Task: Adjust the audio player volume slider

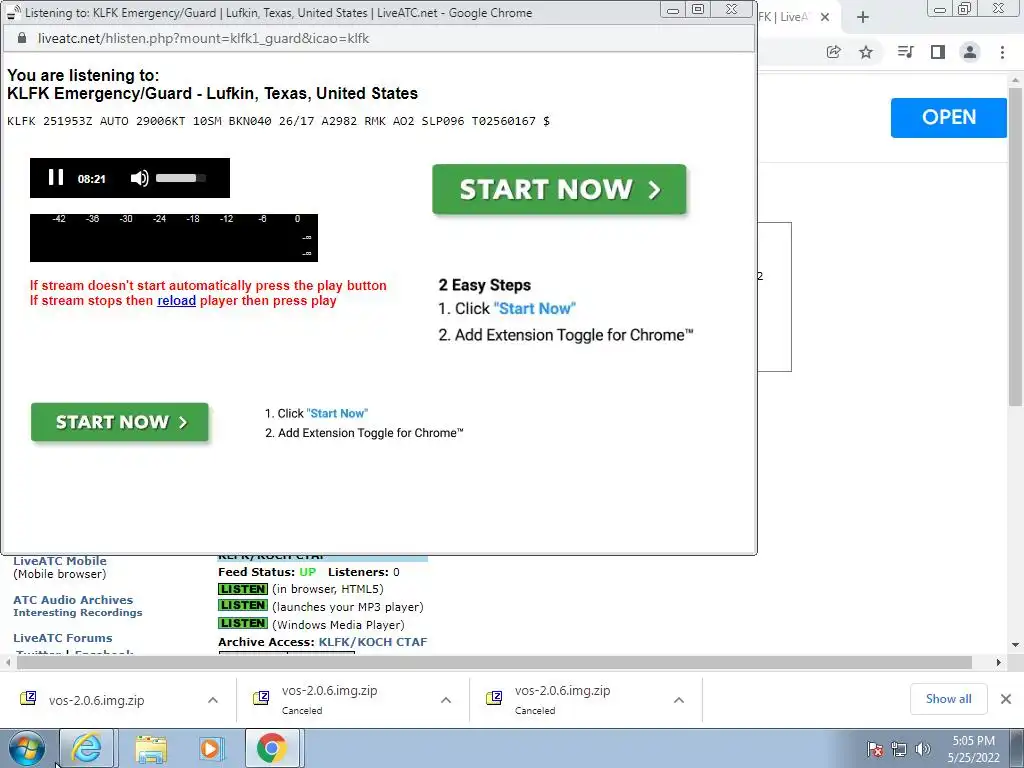Action: (x=181, y=178)
